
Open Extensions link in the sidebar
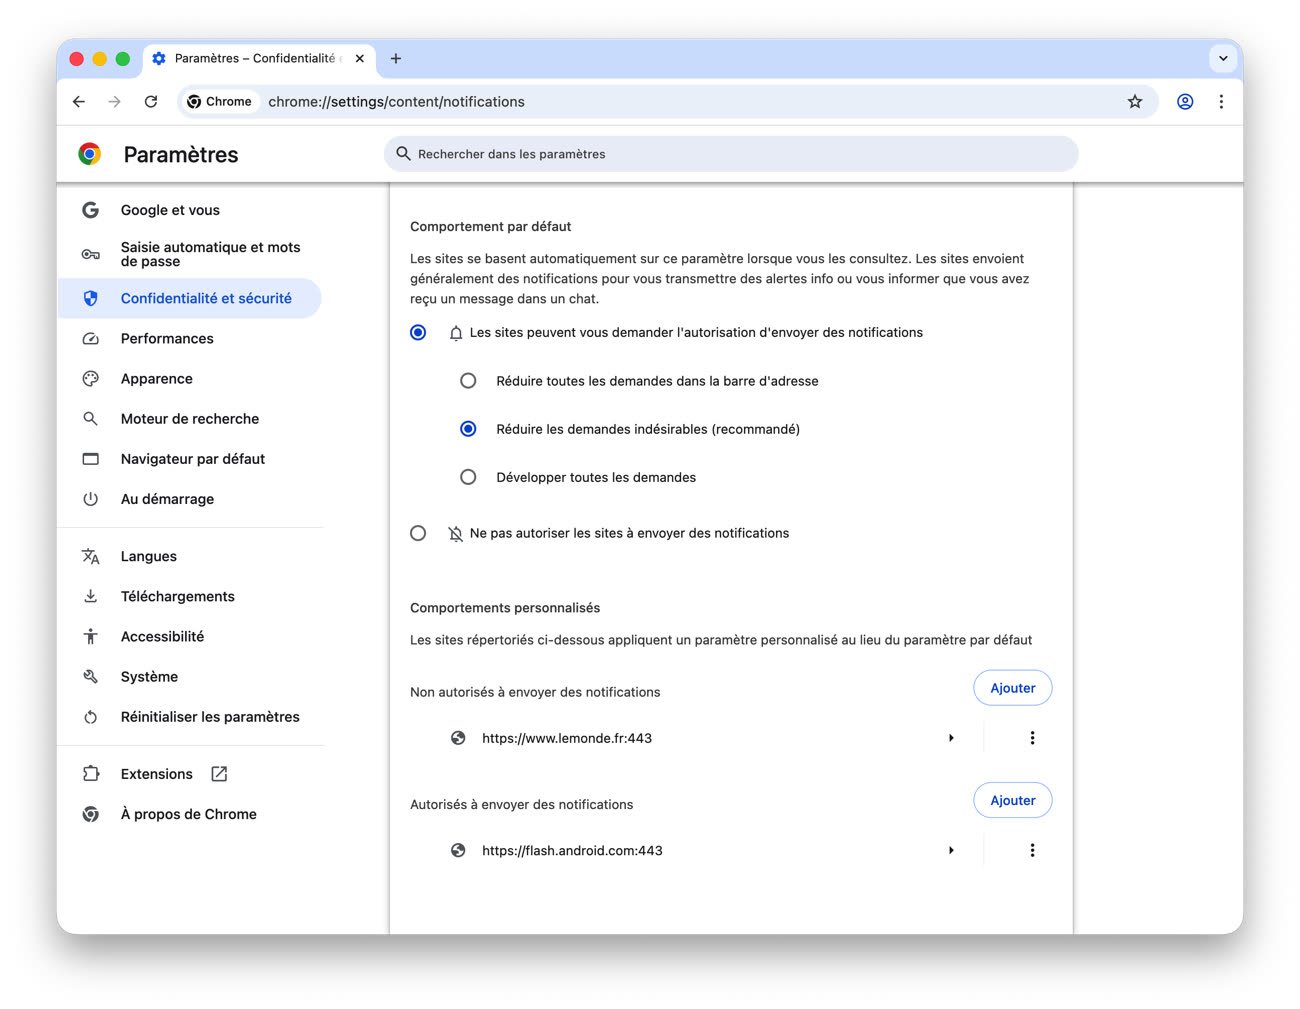click(x=157, y=774)
